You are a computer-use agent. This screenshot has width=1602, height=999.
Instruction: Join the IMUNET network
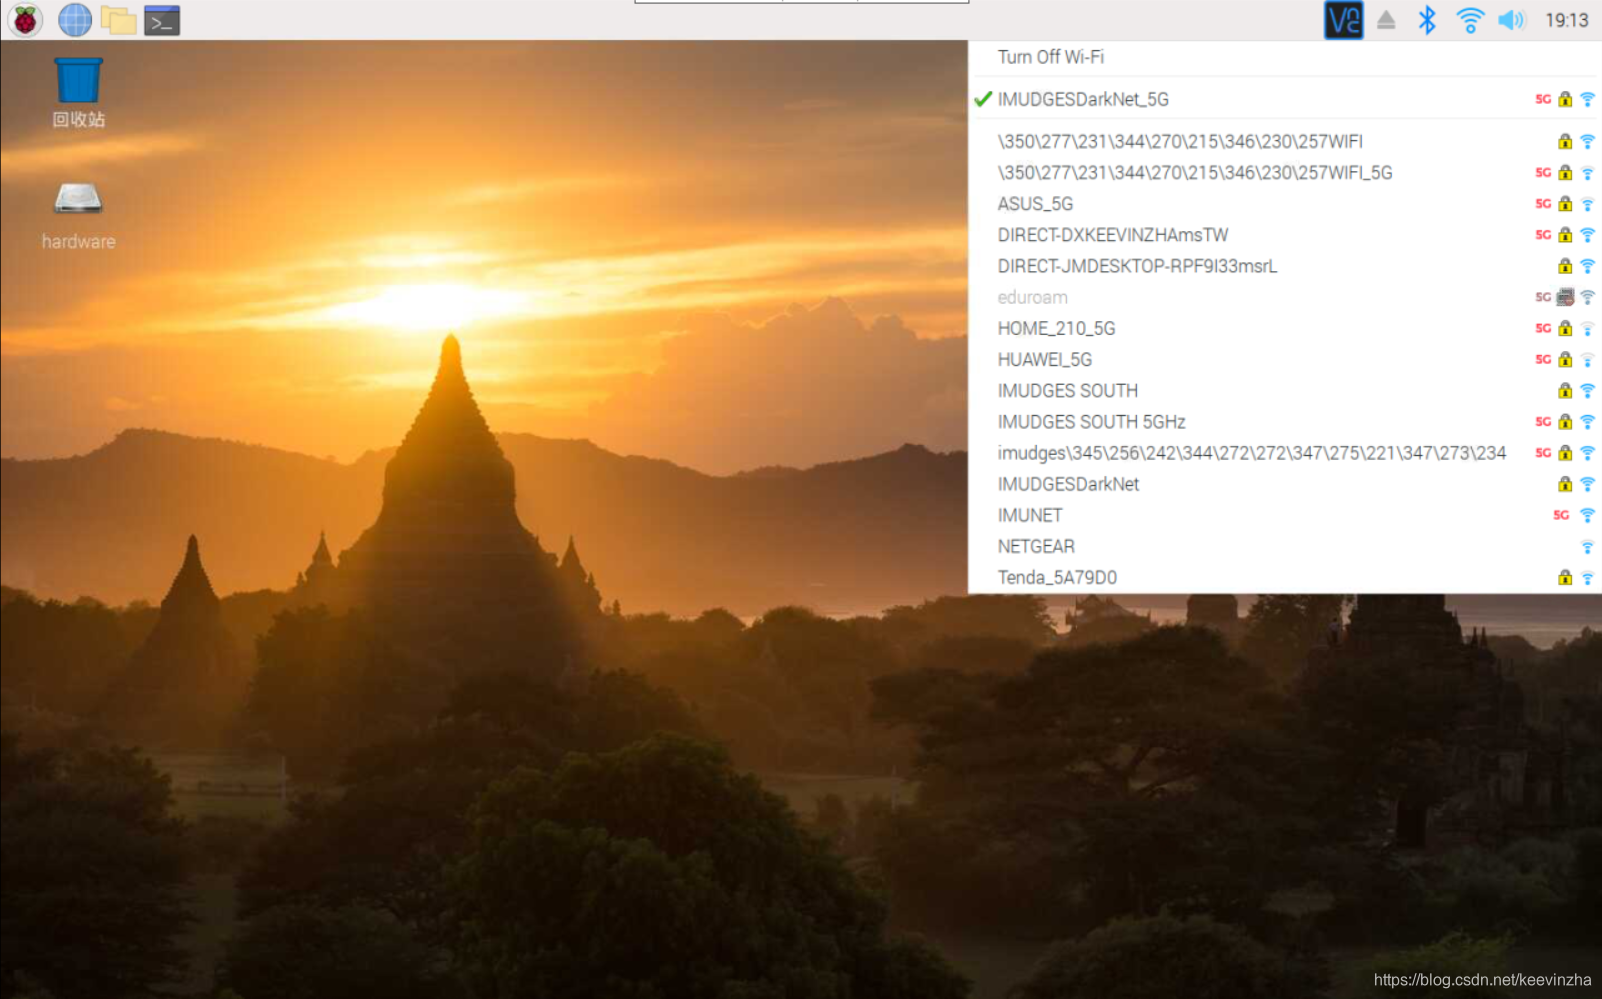pos(1030,516)
